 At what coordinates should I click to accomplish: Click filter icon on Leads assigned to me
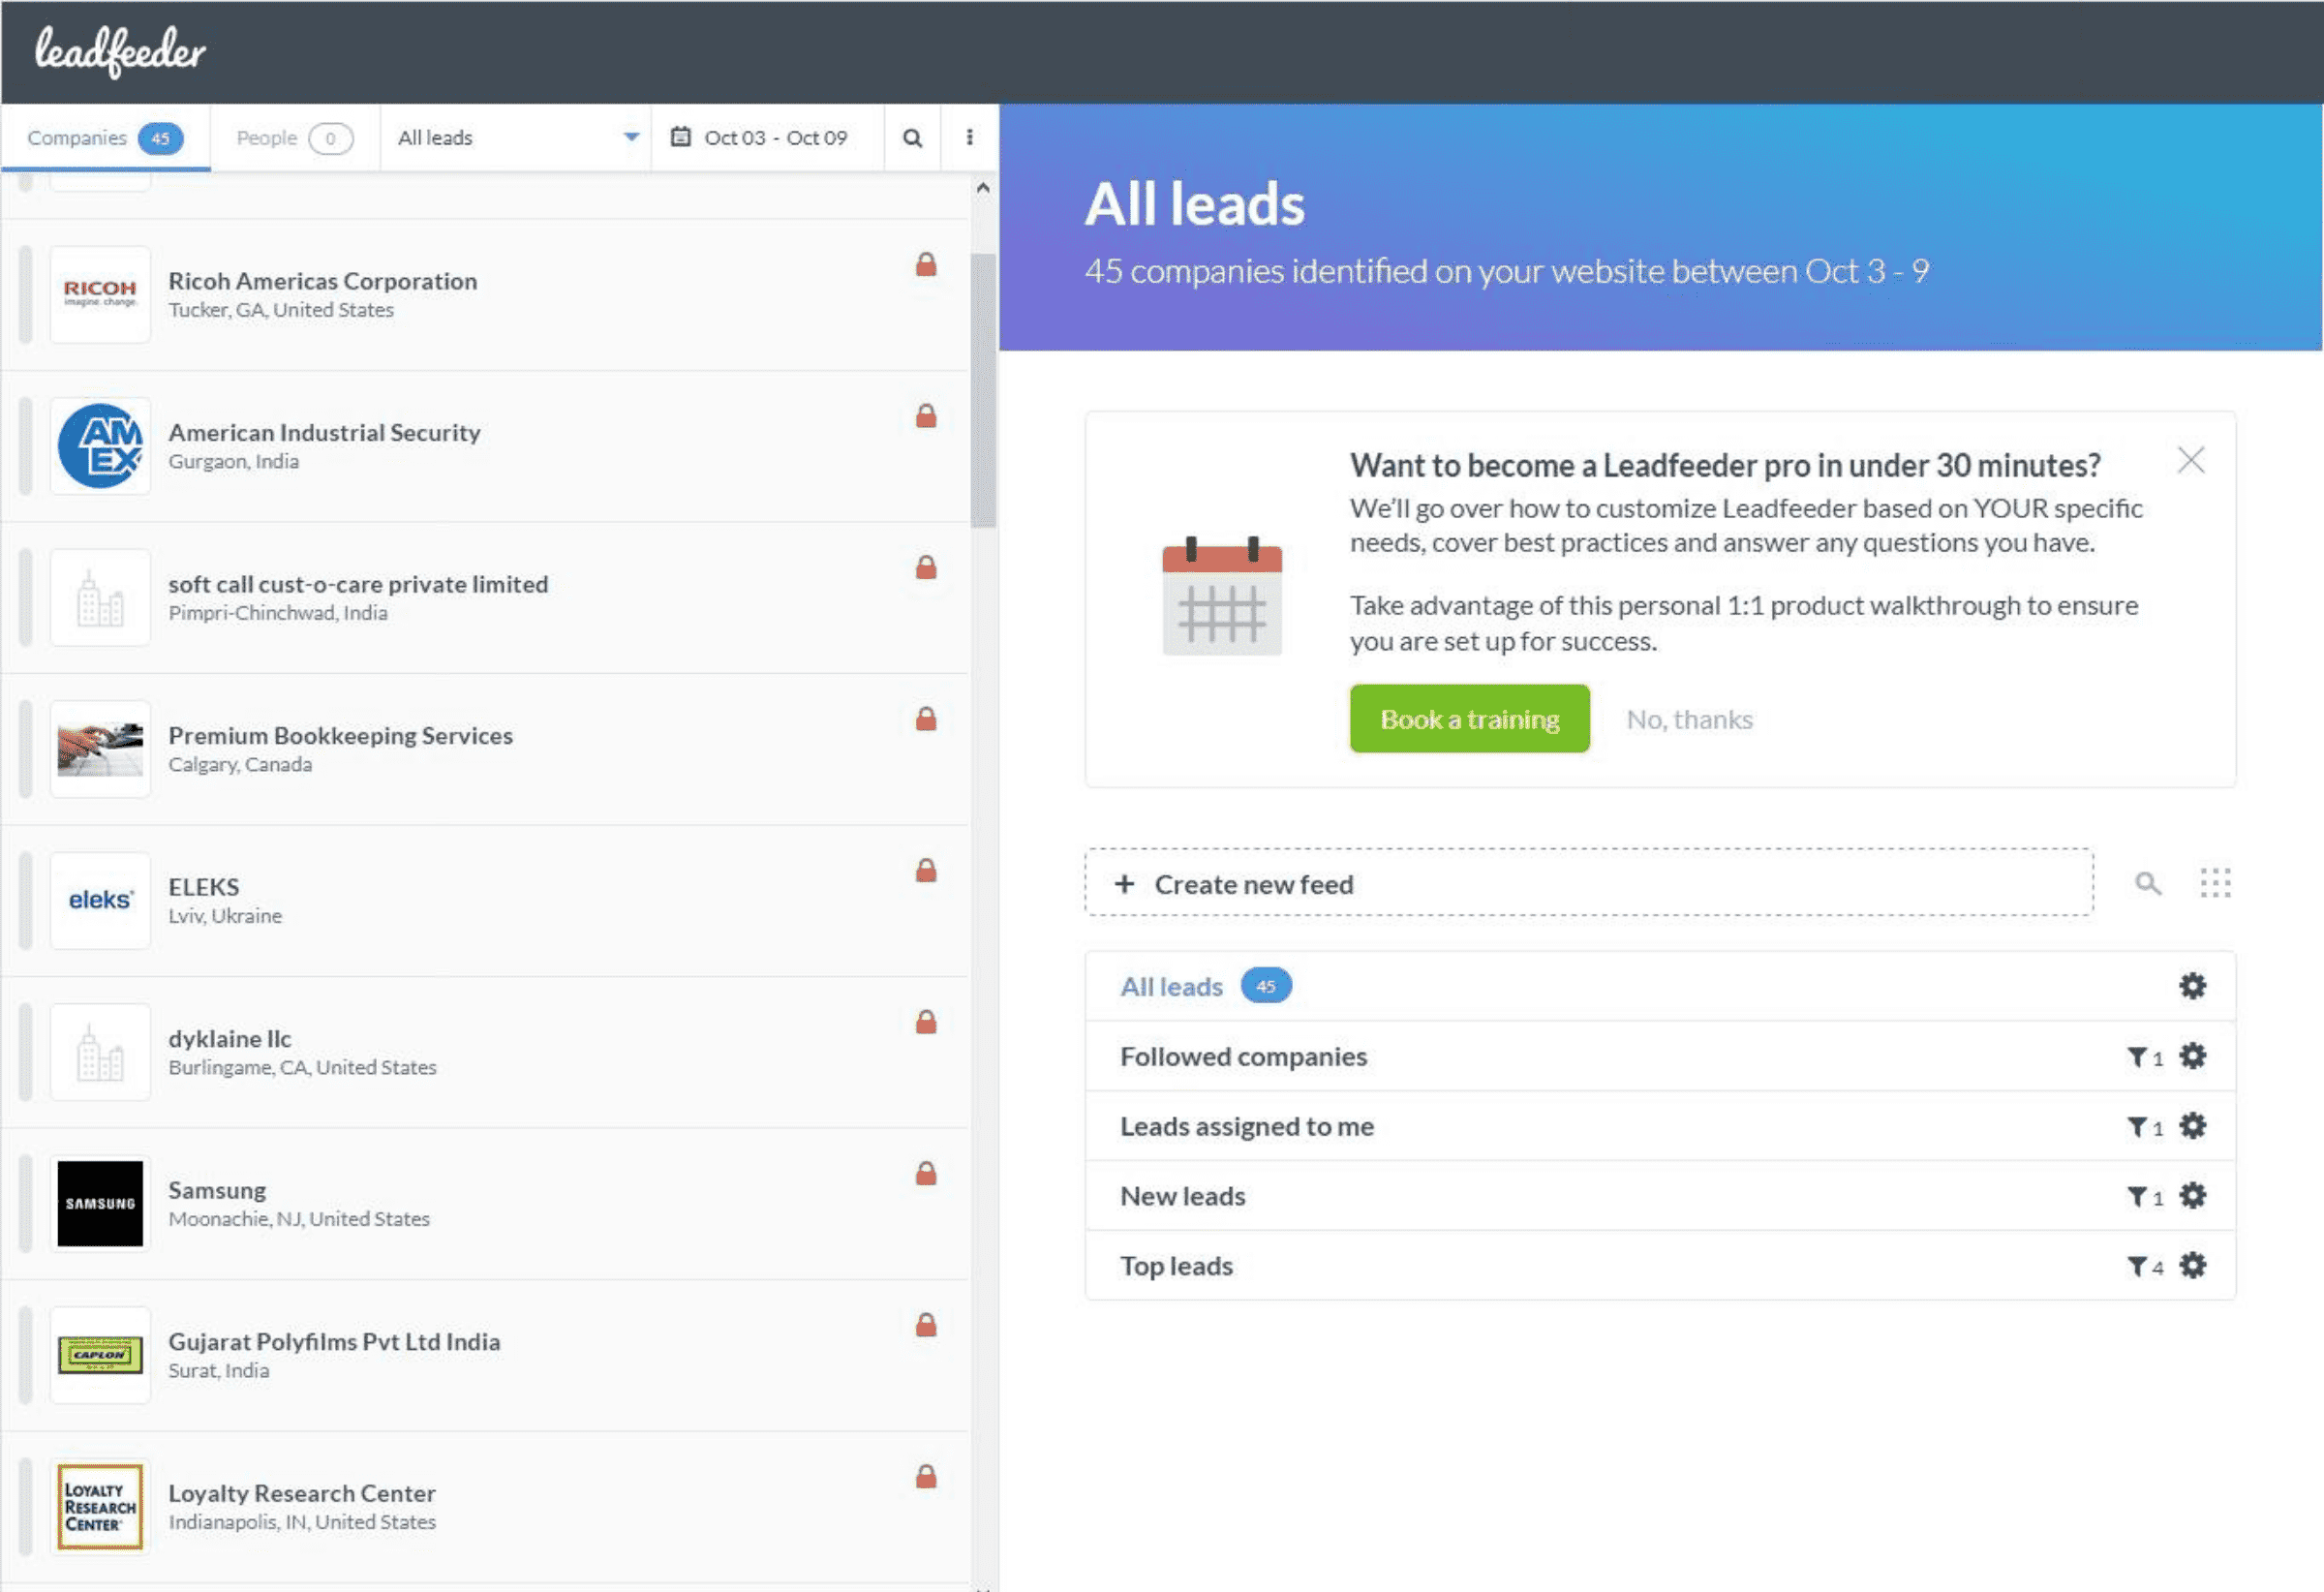click(2136, 1127)
